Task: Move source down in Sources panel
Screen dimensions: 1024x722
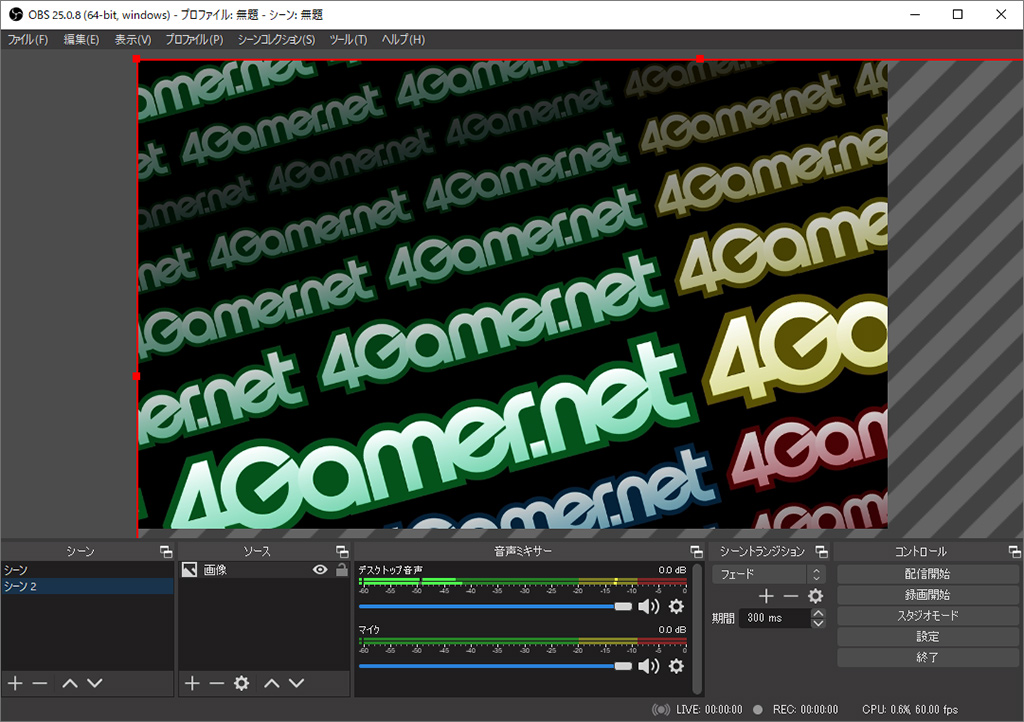Action: tap(296, 683)
